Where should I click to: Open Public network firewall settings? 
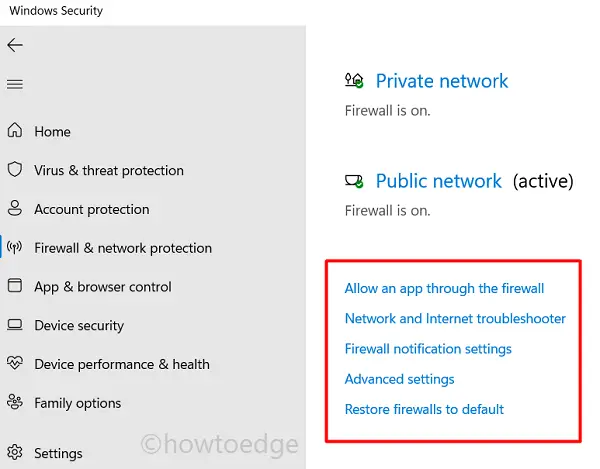pyautogui.click(x=438, y=181)
